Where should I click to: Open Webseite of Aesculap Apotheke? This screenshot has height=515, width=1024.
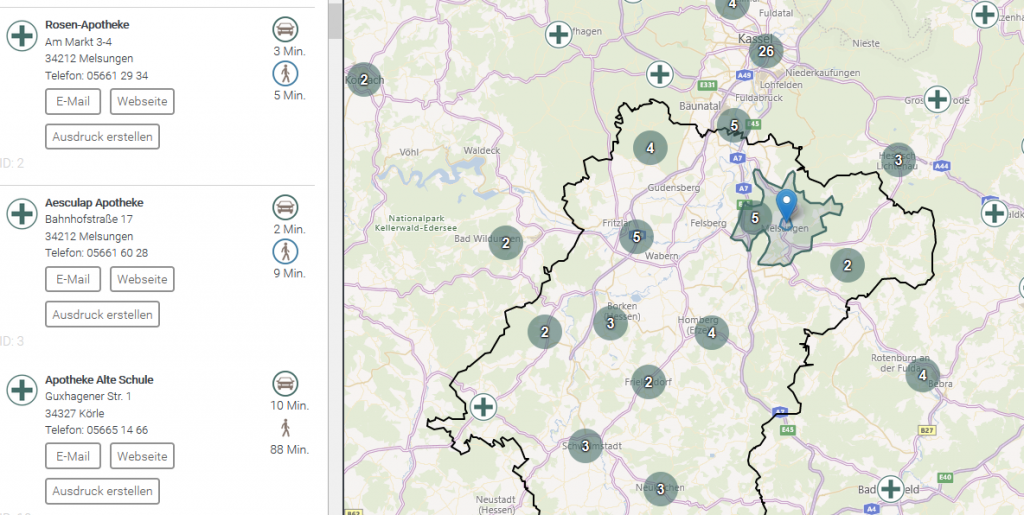(x=142, y=279)
